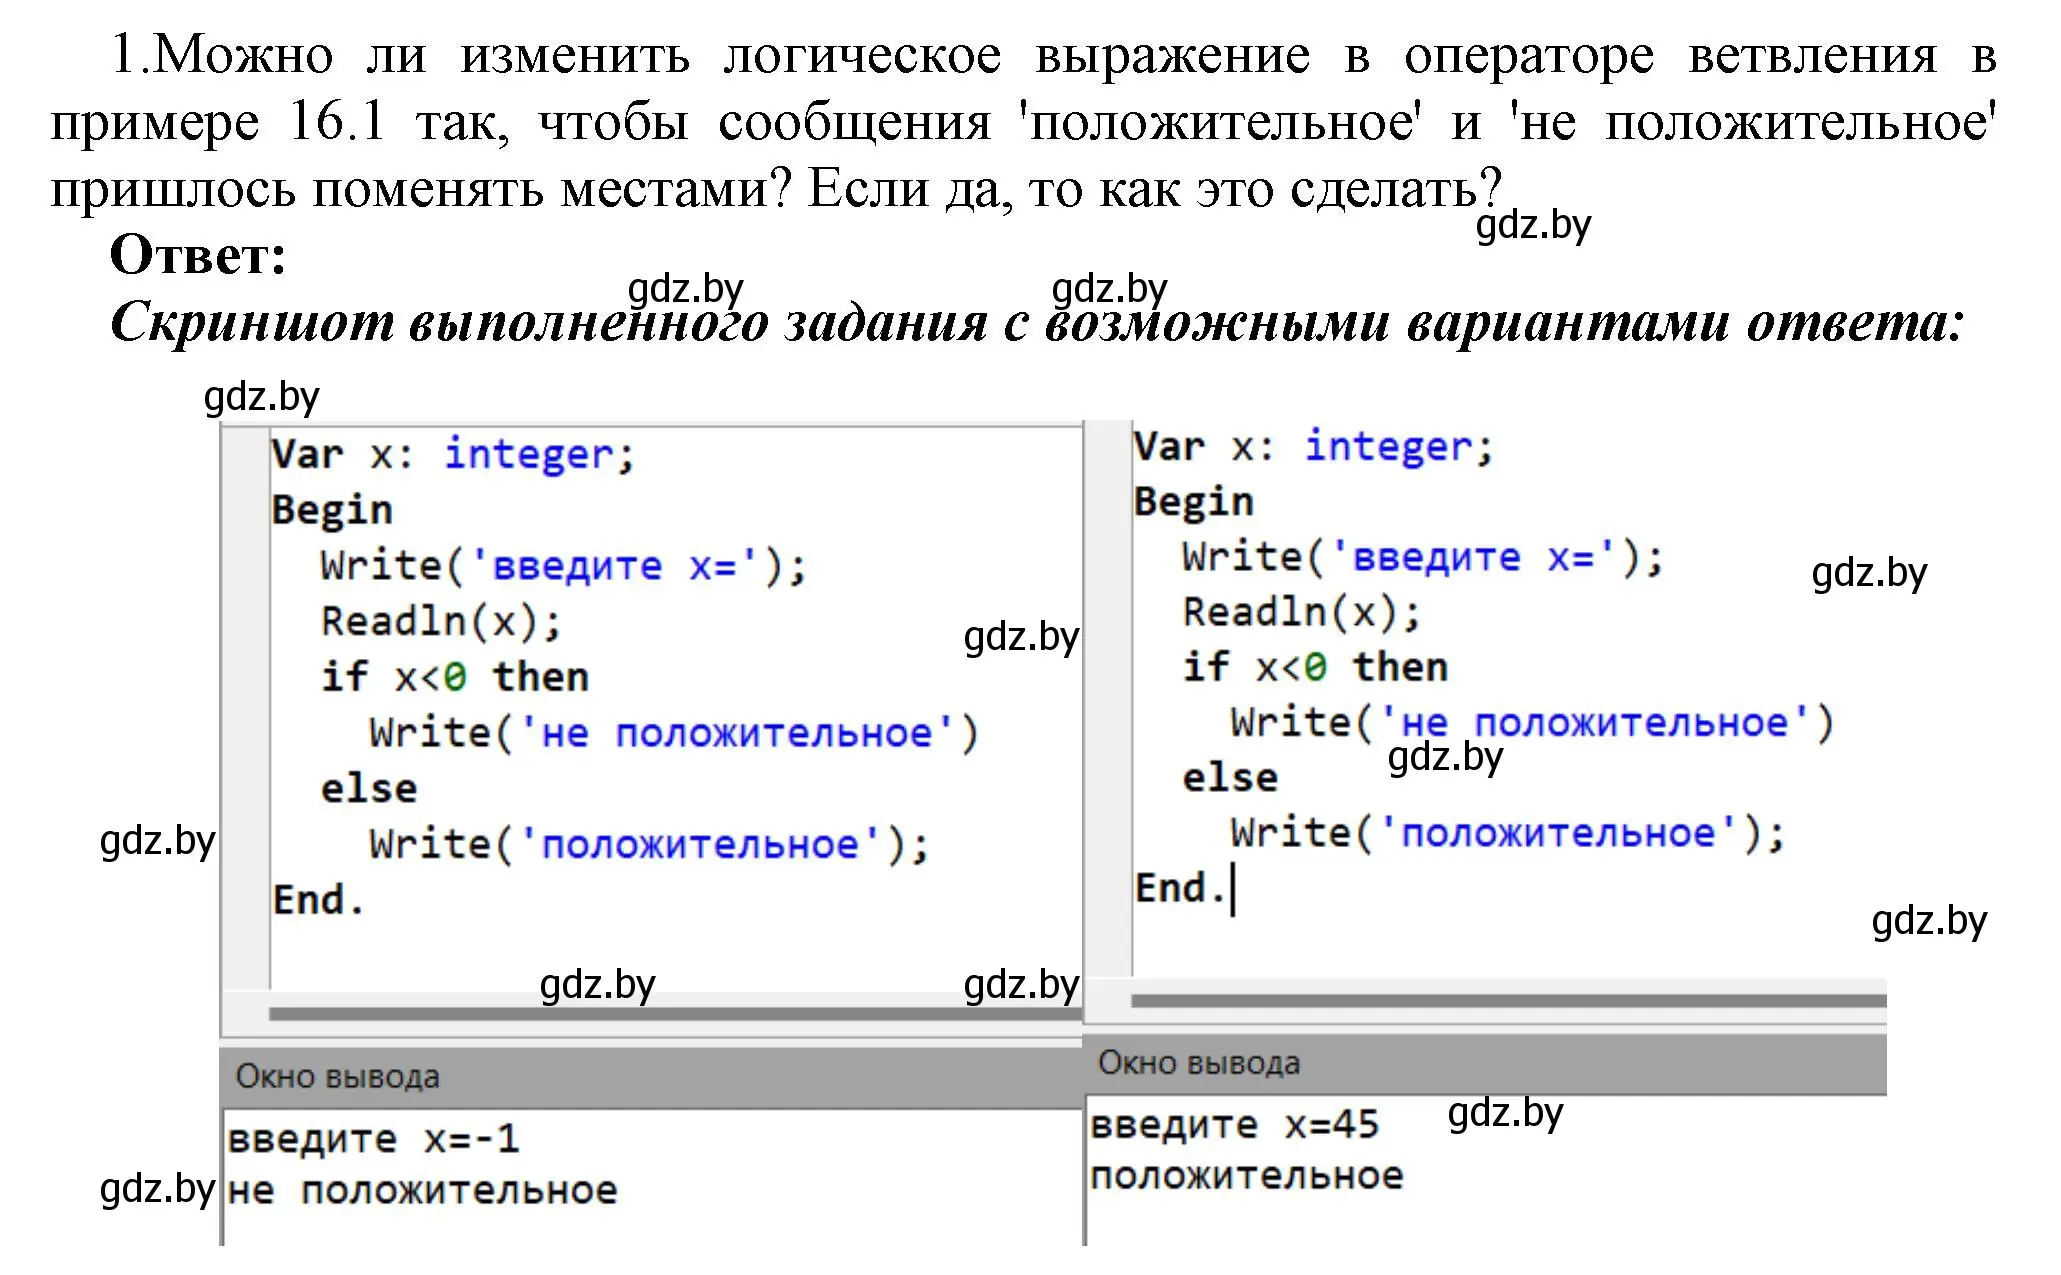The width and height of the screenshot is (2061, 1275).
Task: Click 'не положительное' in the left output window
Action: [x=422, y=1191]
